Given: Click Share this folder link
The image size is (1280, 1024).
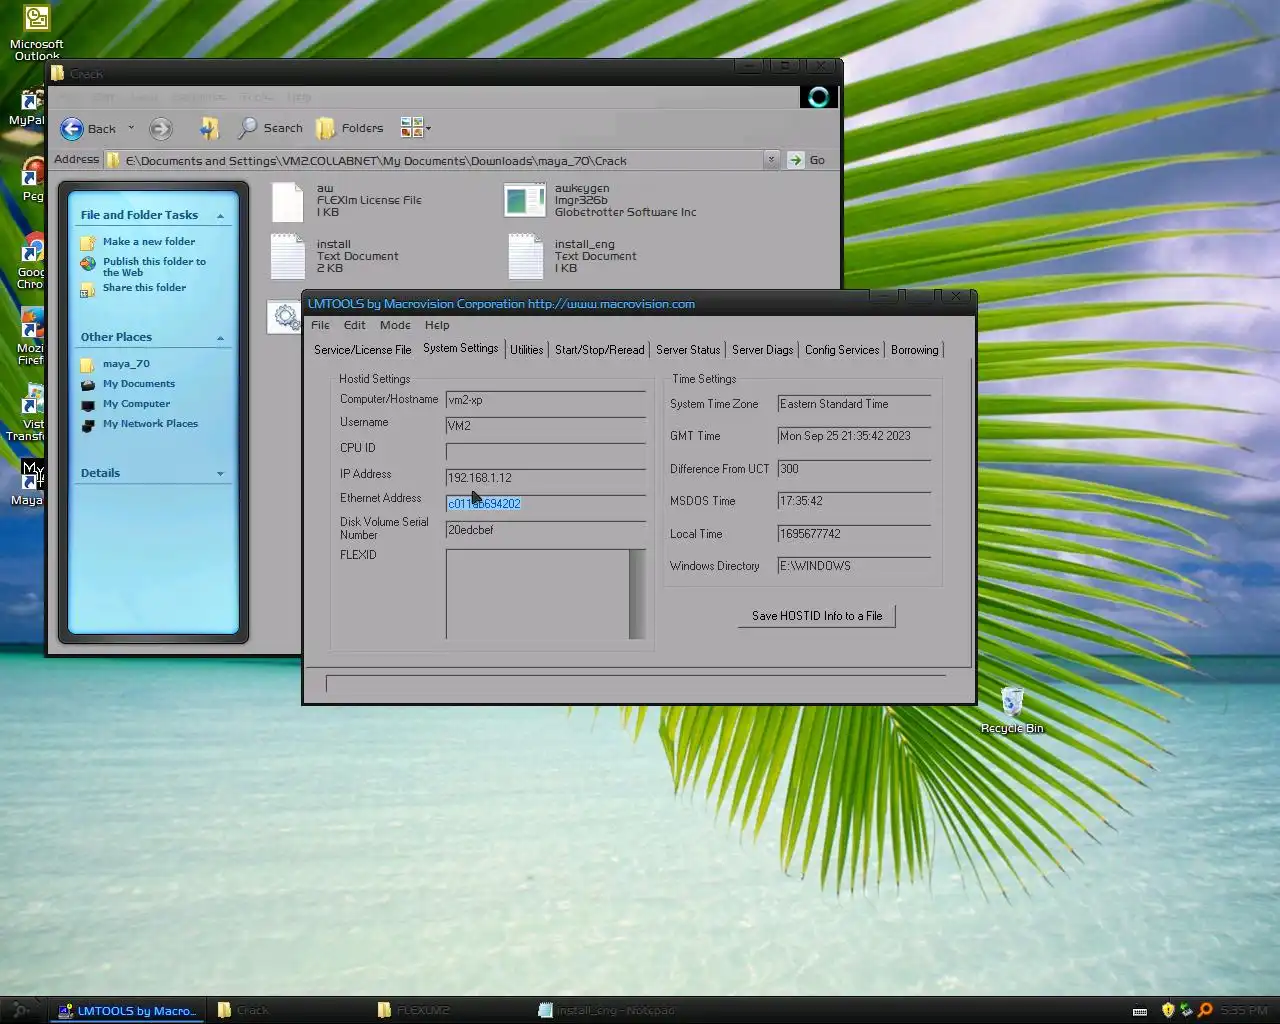Looking at the screenshot, I should click(x=144, y=288).
